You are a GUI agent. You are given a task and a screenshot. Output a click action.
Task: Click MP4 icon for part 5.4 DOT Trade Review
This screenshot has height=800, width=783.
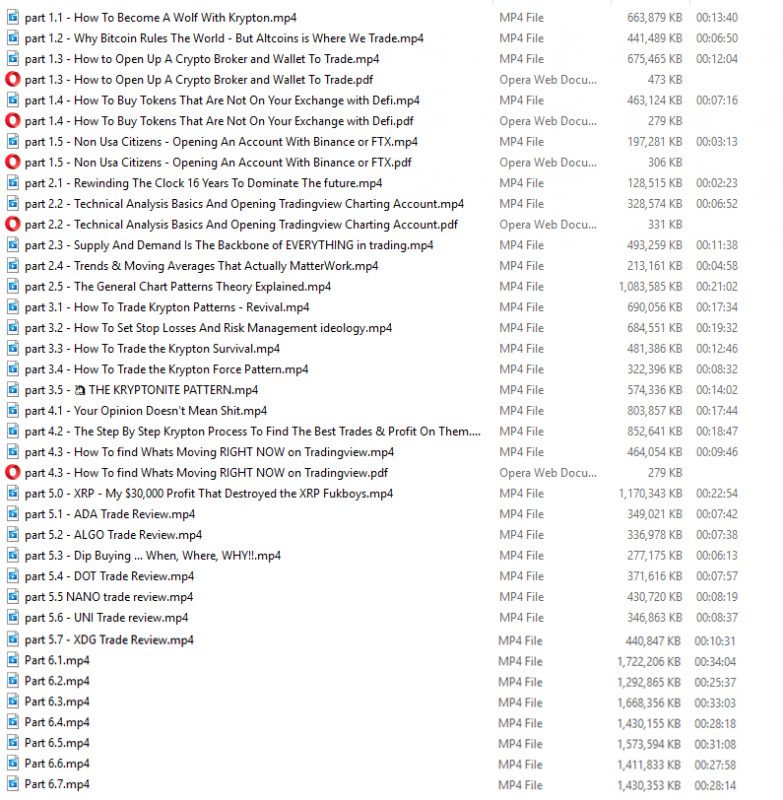tap(13, 576)
